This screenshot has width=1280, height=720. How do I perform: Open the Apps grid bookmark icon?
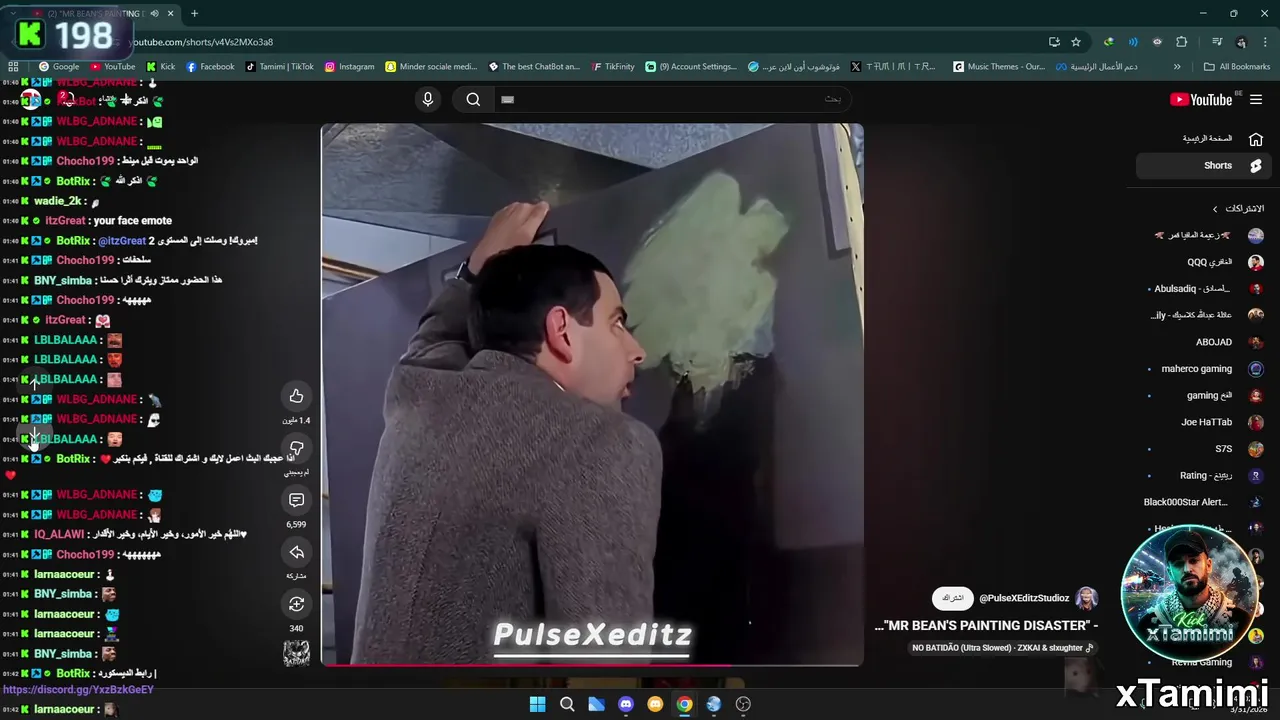point(13,67)
